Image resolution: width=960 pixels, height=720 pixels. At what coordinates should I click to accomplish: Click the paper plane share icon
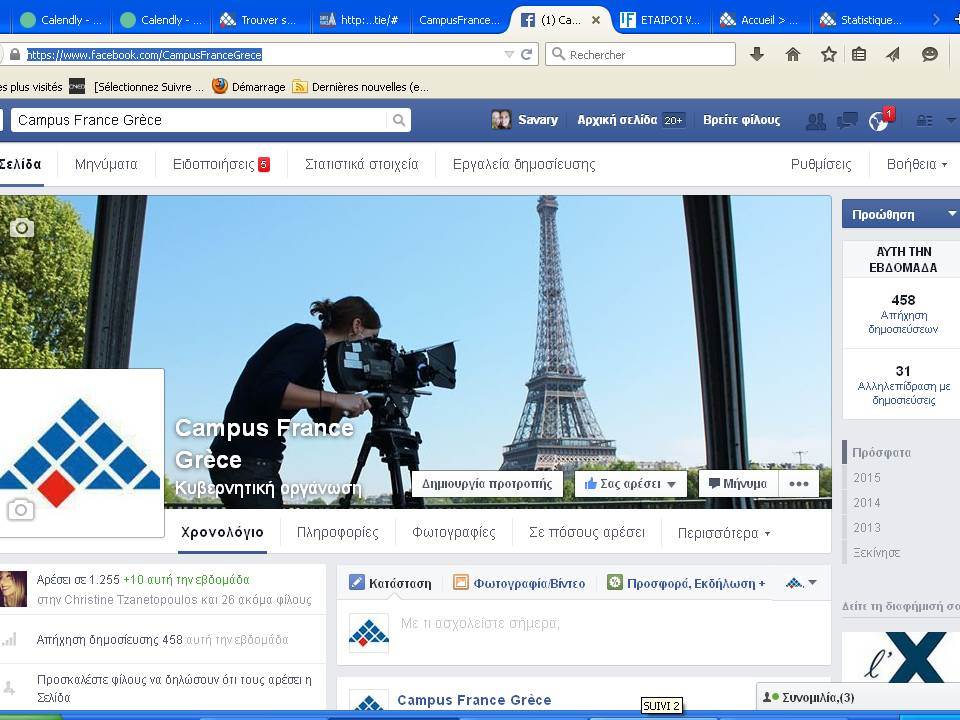(x=893, y=54)
